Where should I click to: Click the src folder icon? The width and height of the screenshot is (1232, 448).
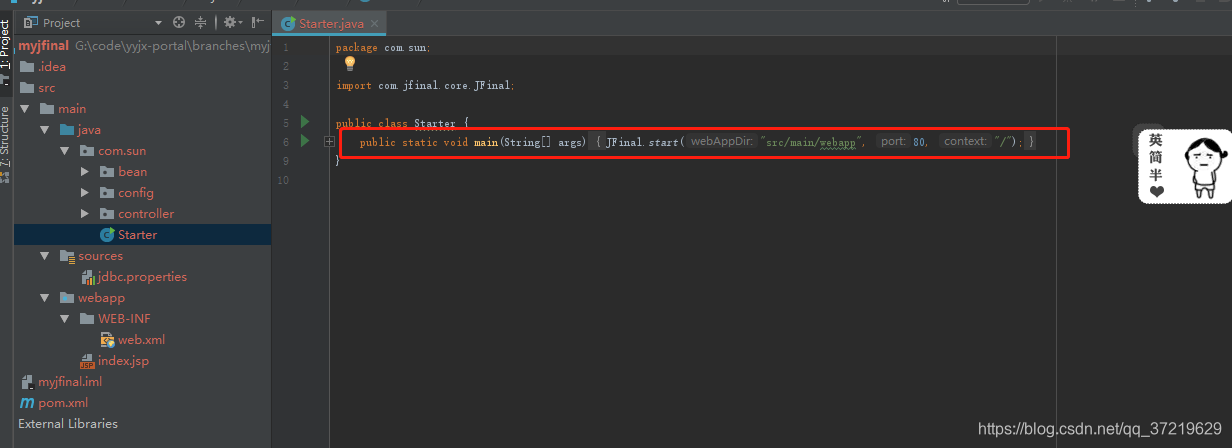[x=27, y=87]
